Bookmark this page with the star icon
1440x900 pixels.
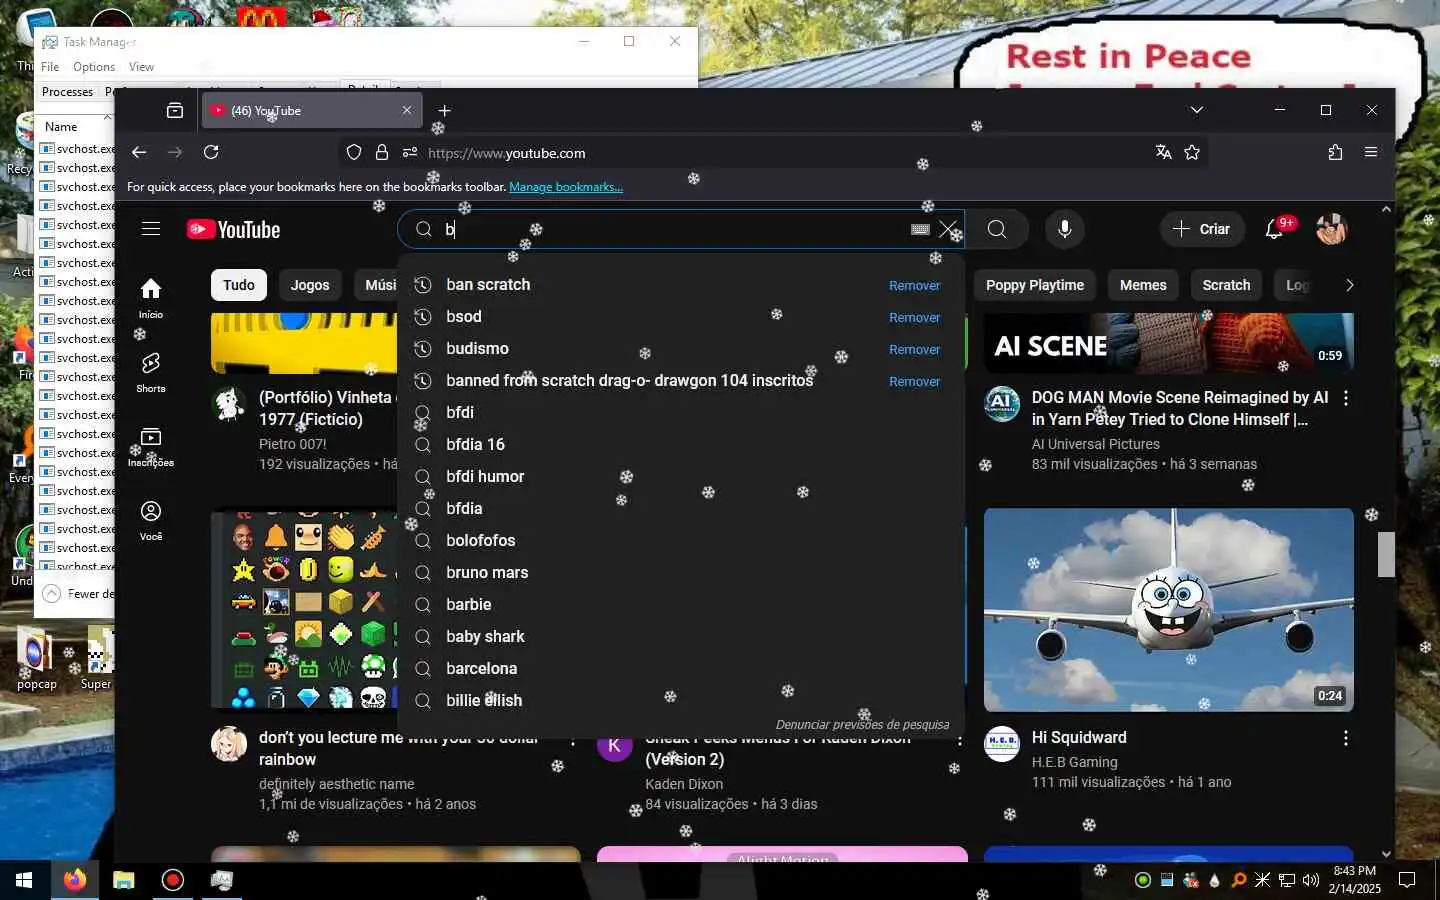(1192, 152)
